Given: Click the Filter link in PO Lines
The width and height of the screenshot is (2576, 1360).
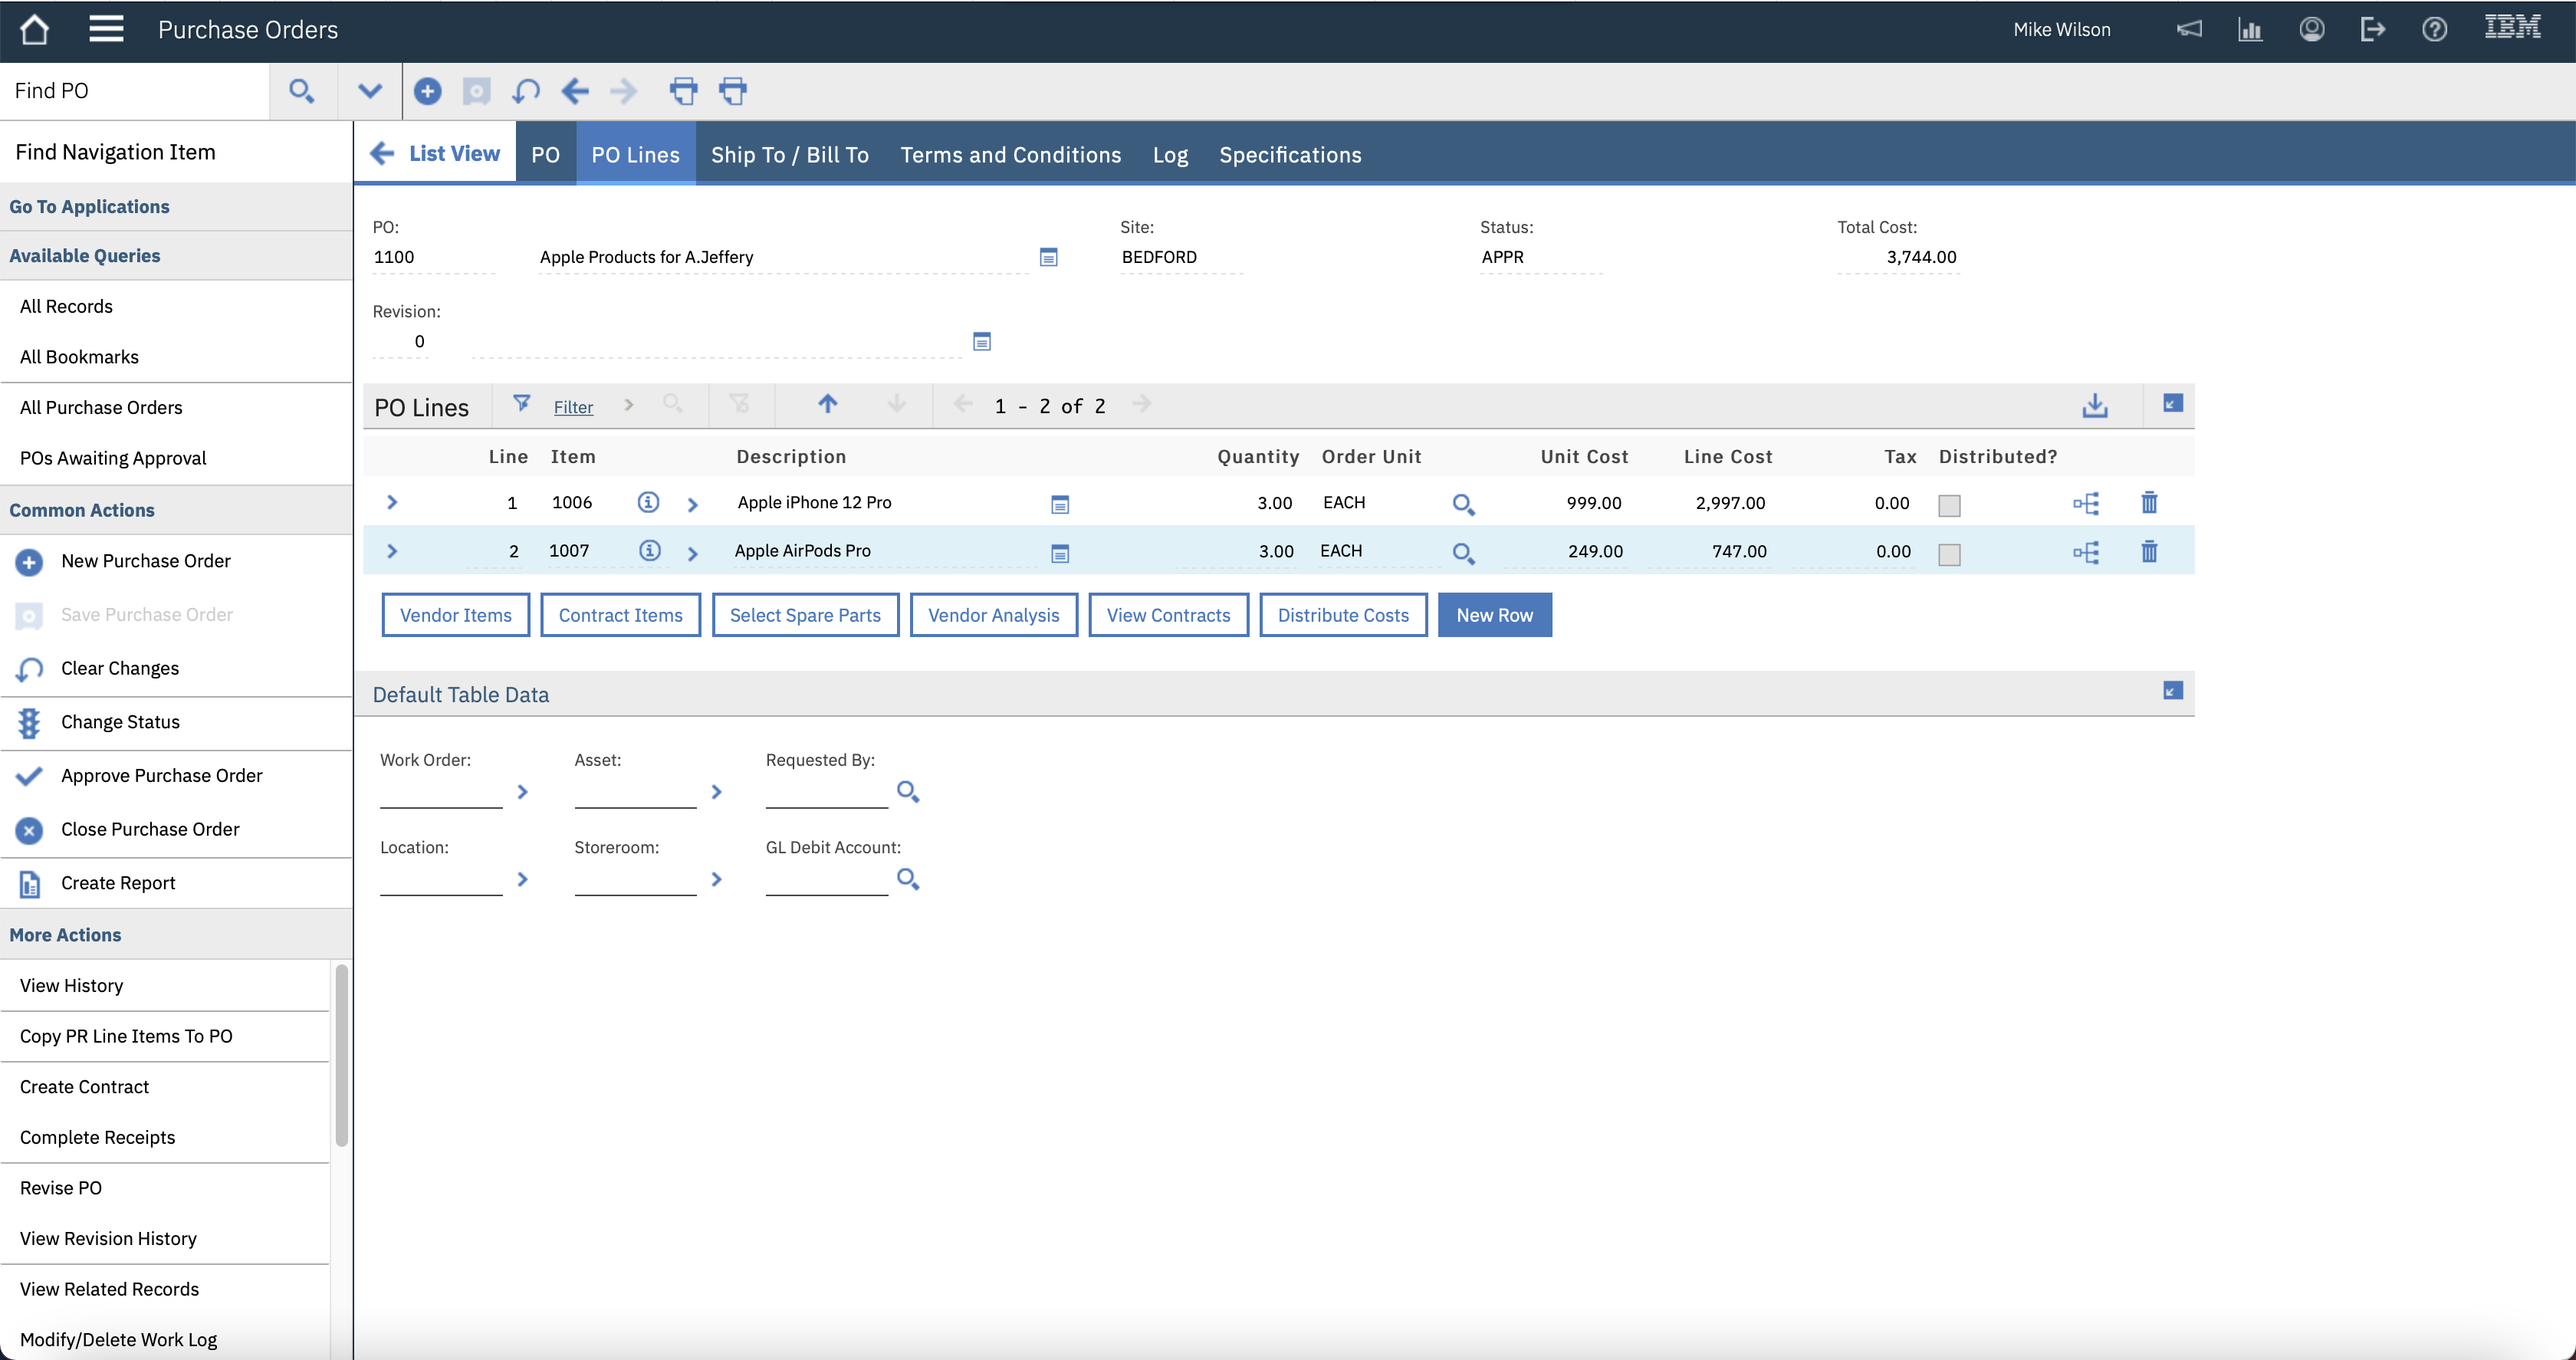Looking at the screenshot, I should pyautogui.click(x=573, y=407).
